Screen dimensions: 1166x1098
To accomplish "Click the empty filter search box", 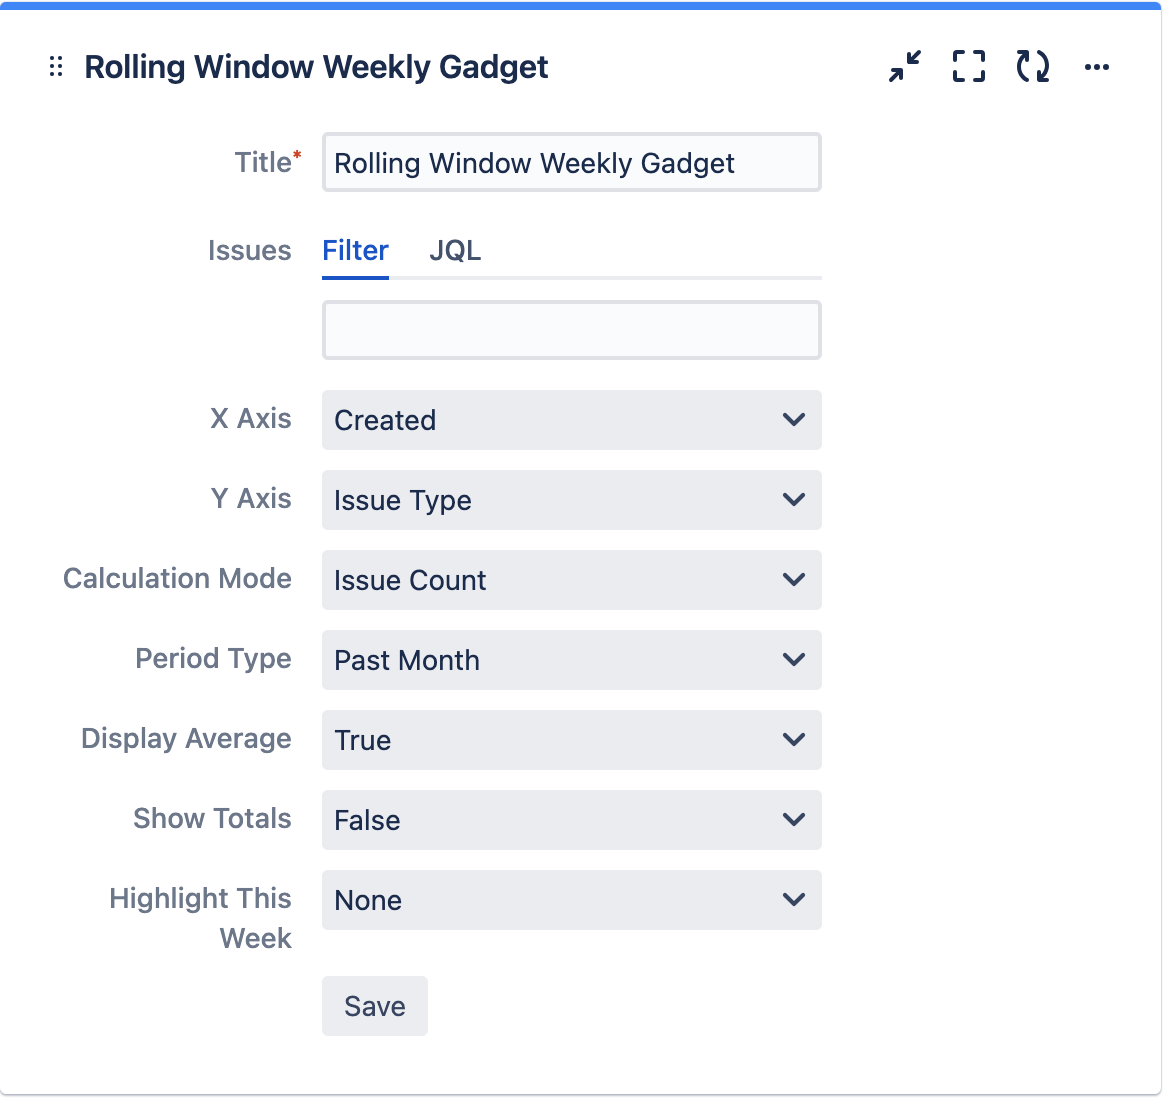I will click(571, 329).
